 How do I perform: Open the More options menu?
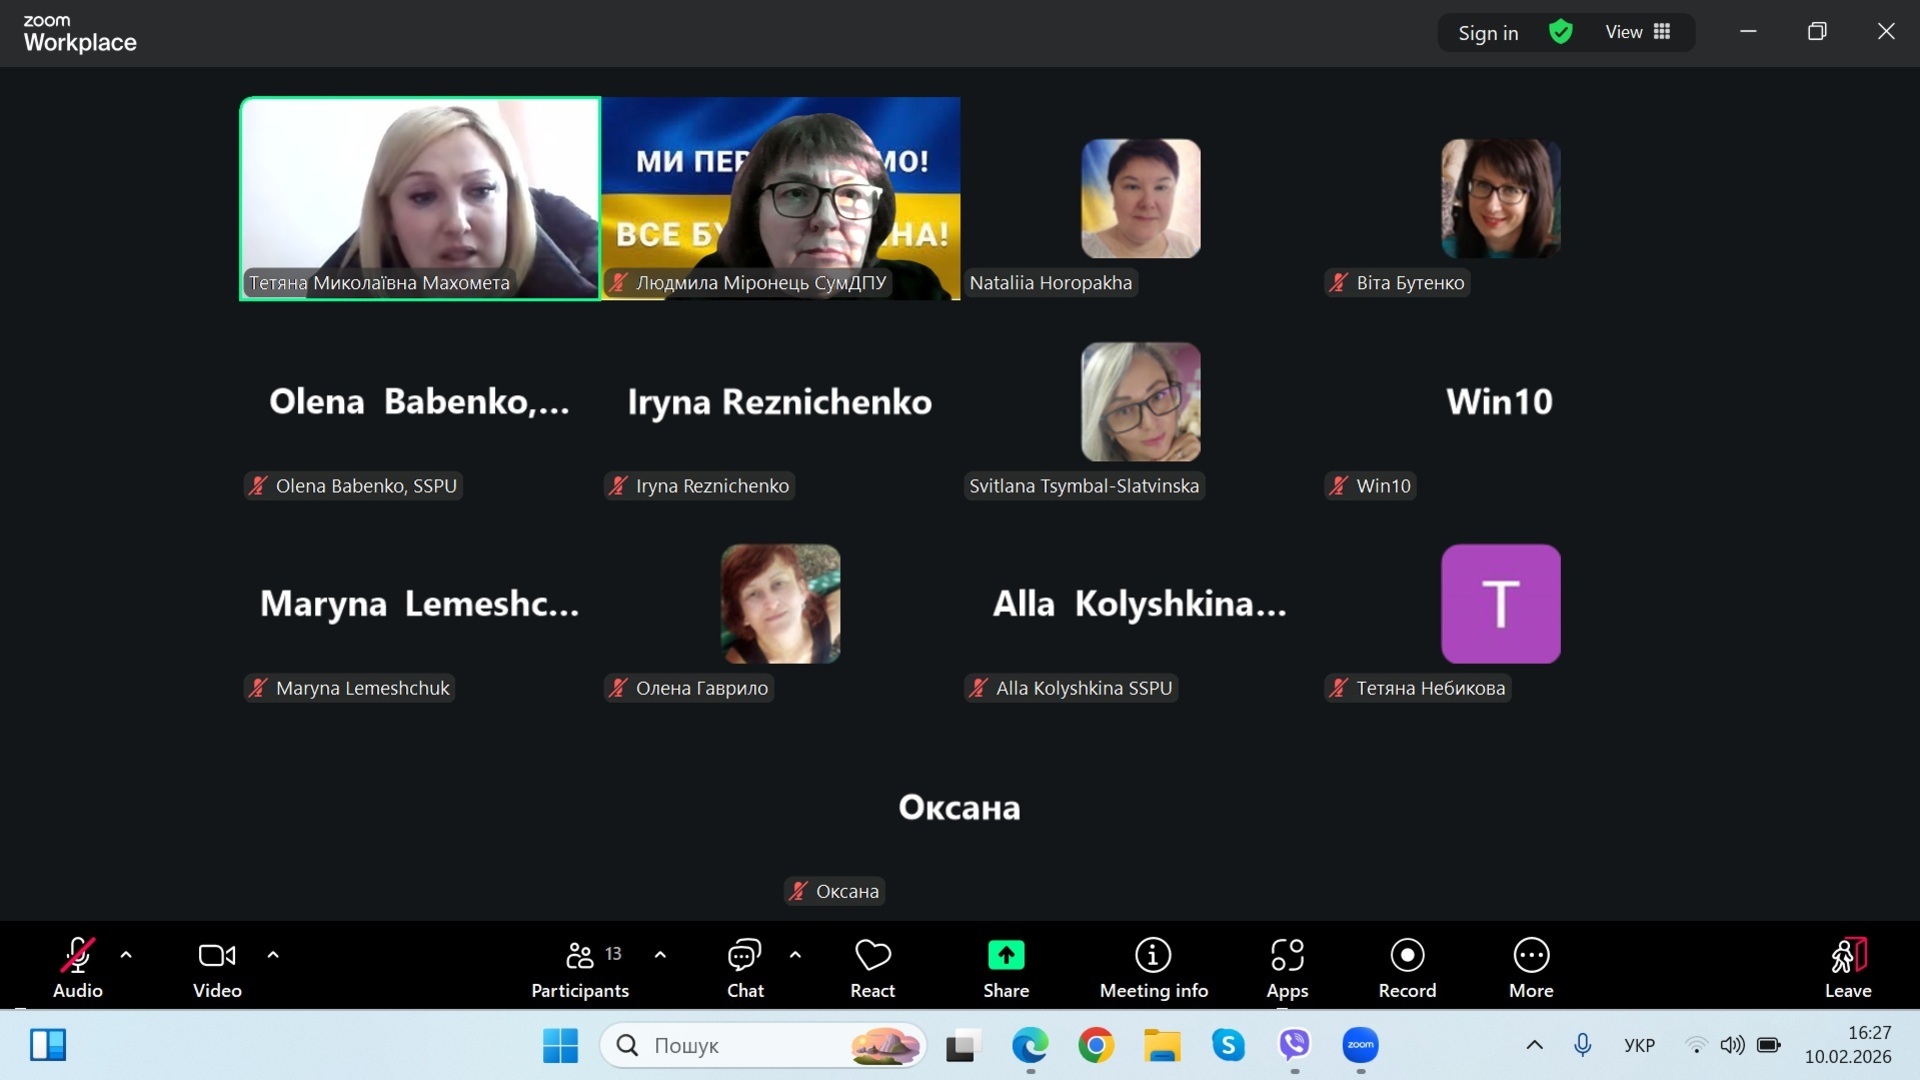pyautogui.click(x=1530, y=967)
